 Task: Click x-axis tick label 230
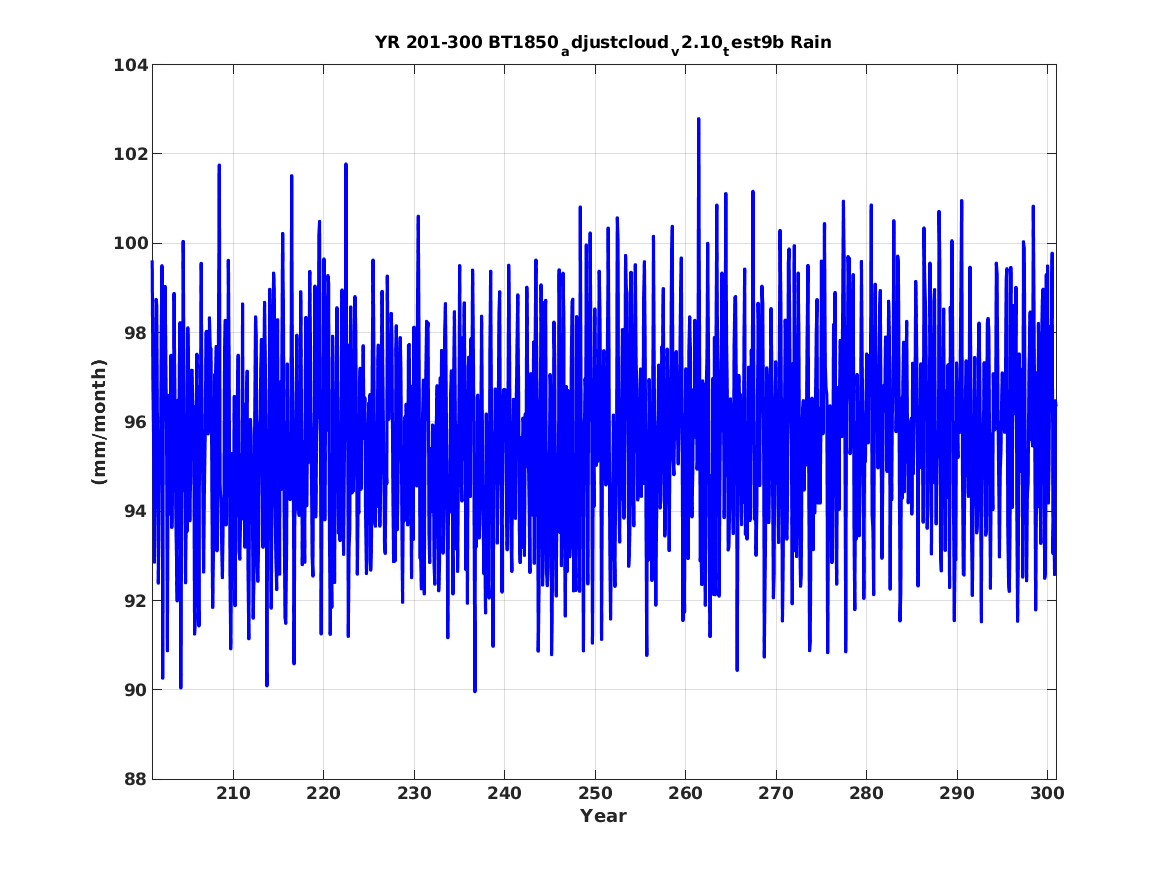[414, 793]
